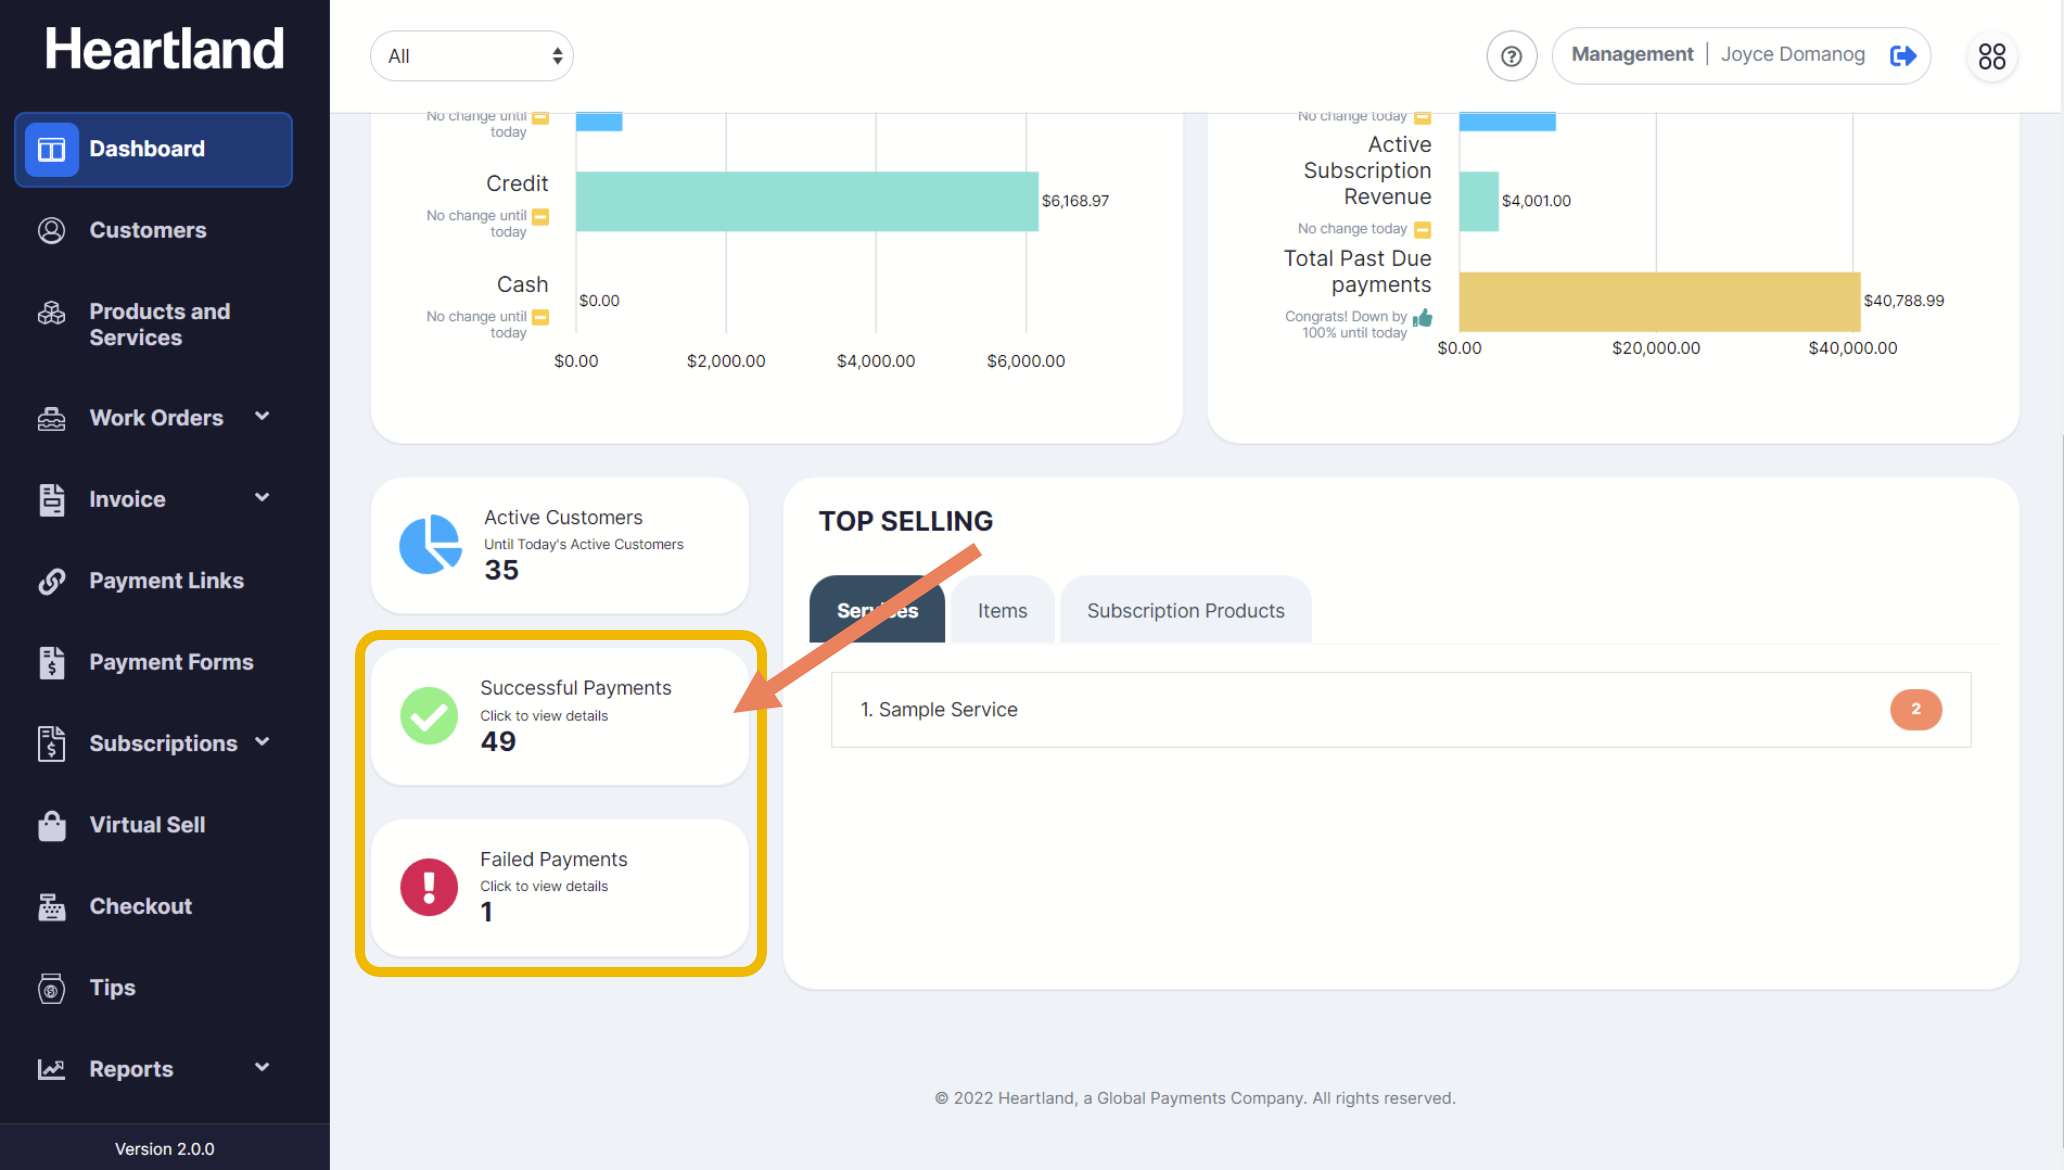This screenshot has height=1170, width=2064.
Task: Click the thumbs-up icon near Total Past Due
Action: [x=1422, y=318]
